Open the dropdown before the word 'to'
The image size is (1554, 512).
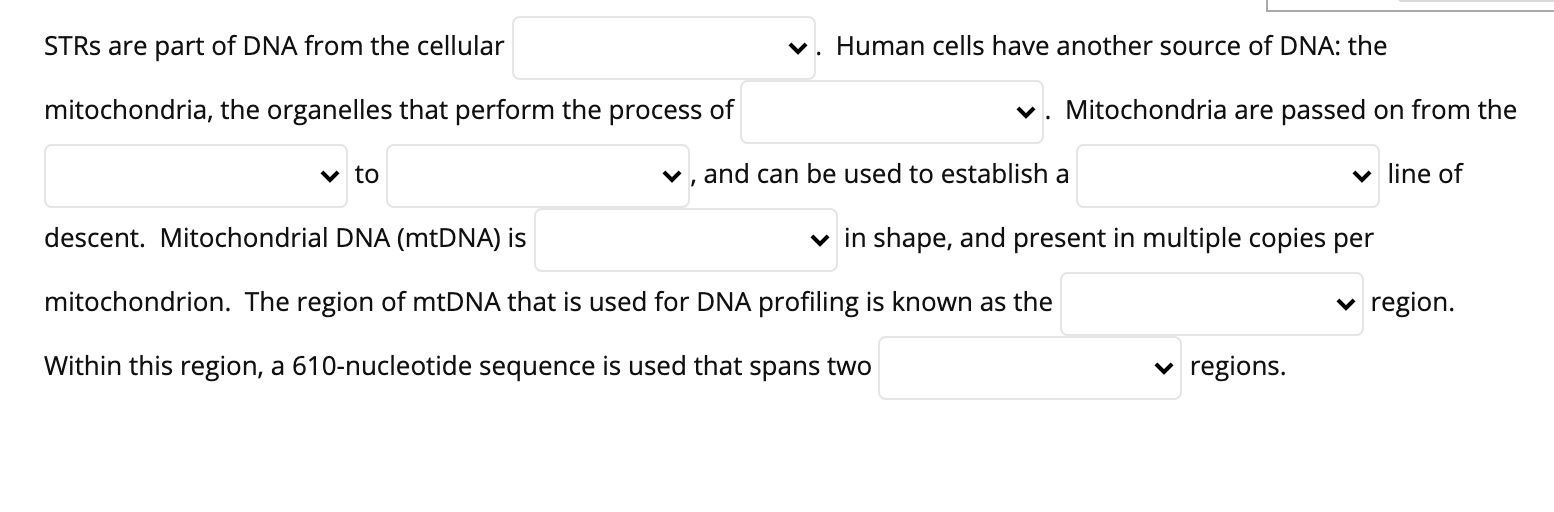pos(196,175)
